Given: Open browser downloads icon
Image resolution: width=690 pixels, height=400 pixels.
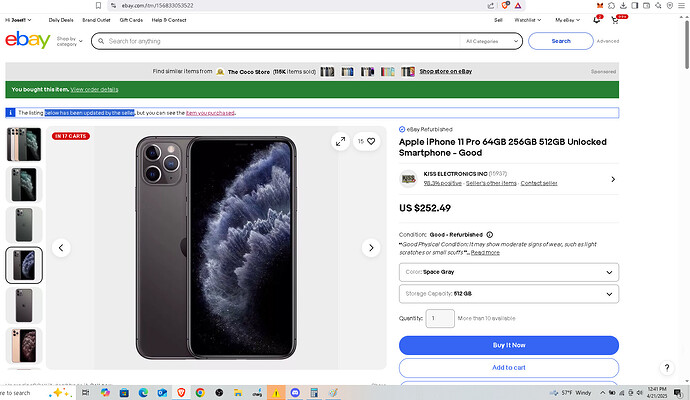Looking at the screenshot, I should click(623, 6).
